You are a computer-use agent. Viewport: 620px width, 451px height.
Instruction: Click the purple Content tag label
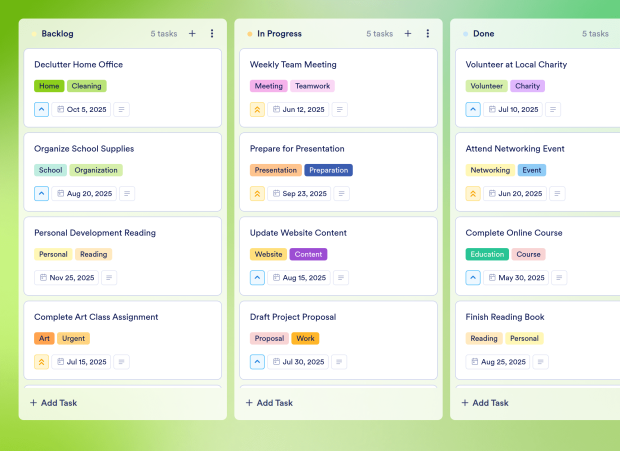(308, 254)
